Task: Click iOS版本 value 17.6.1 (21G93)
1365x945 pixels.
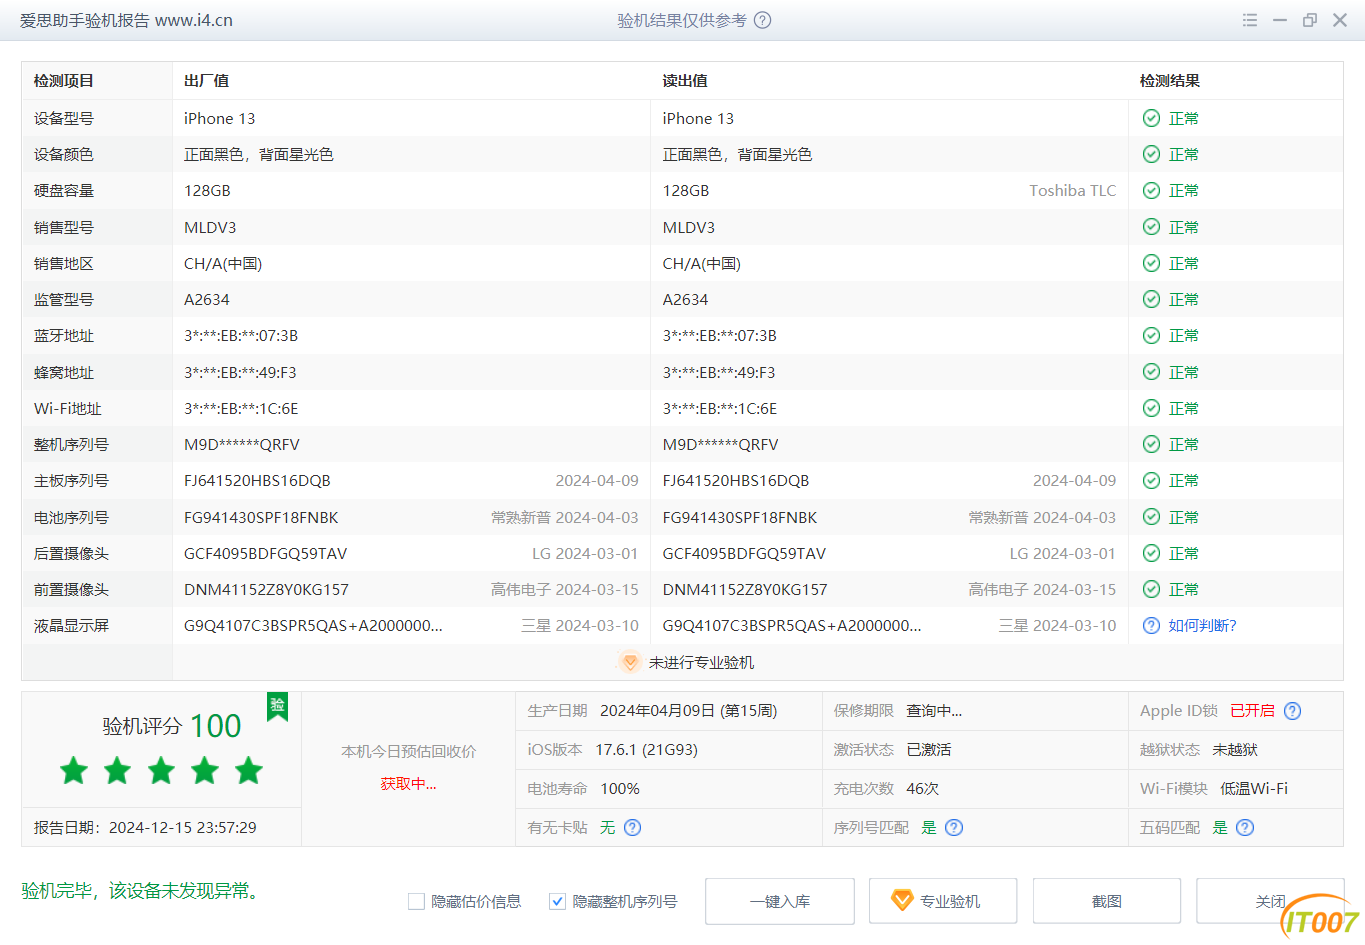Action: pyautogui.click(x=646, y=749)
